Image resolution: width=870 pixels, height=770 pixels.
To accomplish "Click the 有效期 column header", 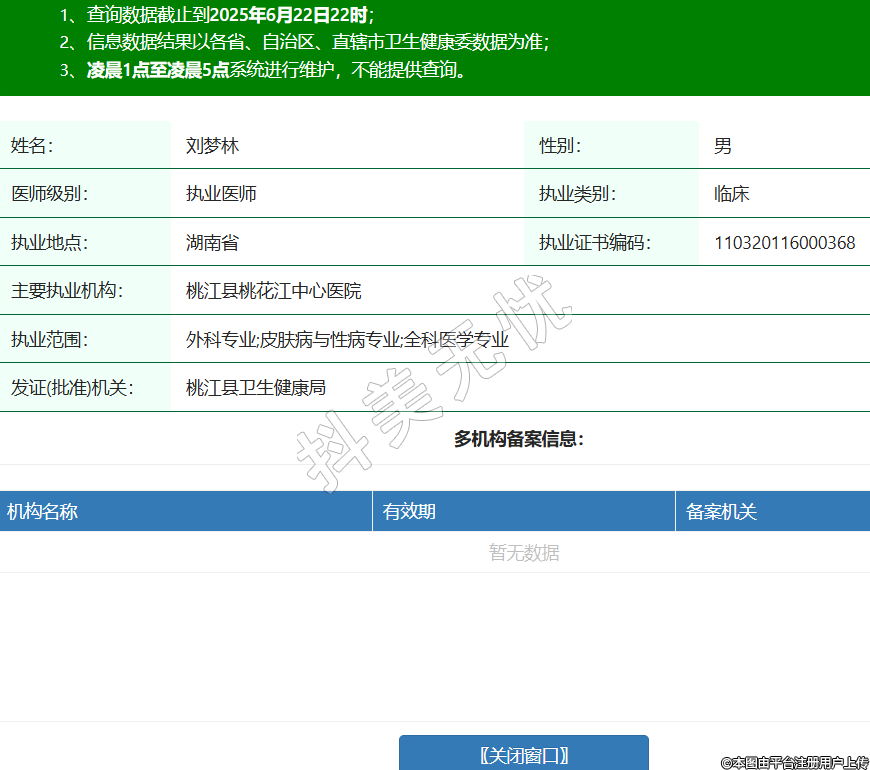I will pyautogui.click(x=409, y=512).
